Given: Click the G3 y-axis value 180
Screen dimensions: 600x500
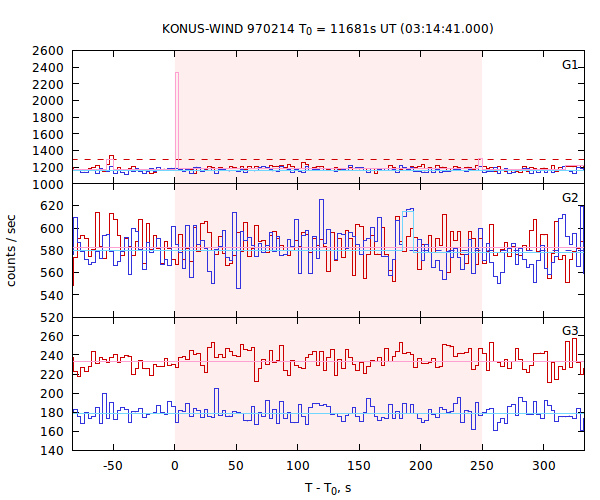Looking at the screenshot, I should [x=52, y=412].
